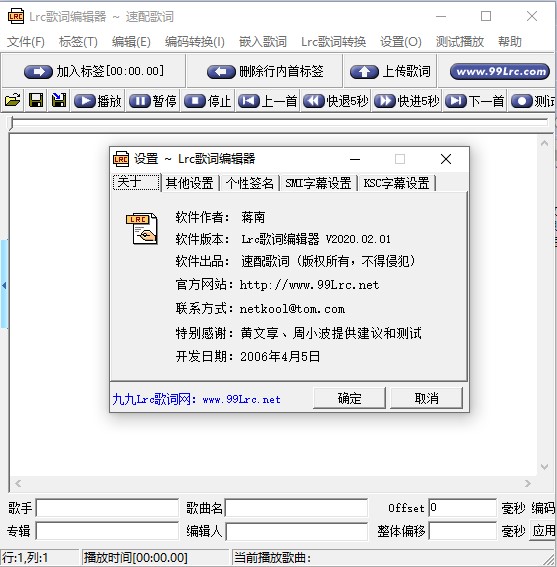Pause playback with 暂停 button
The height and width of the screenshot is (567, 557).
pyautogui.click(x=153, y=101)
